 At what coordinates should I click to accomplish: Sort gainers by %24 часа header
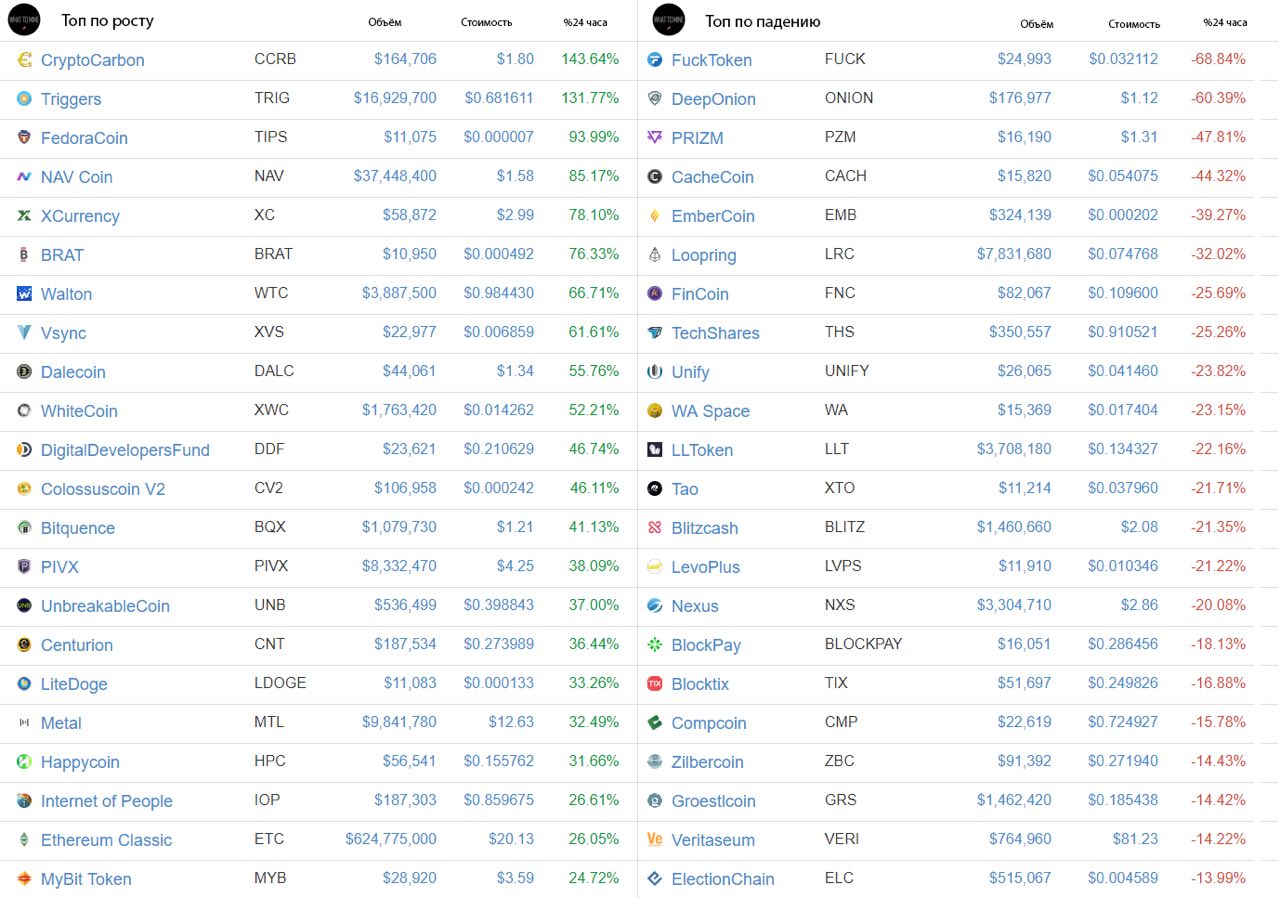click(585, 22)
